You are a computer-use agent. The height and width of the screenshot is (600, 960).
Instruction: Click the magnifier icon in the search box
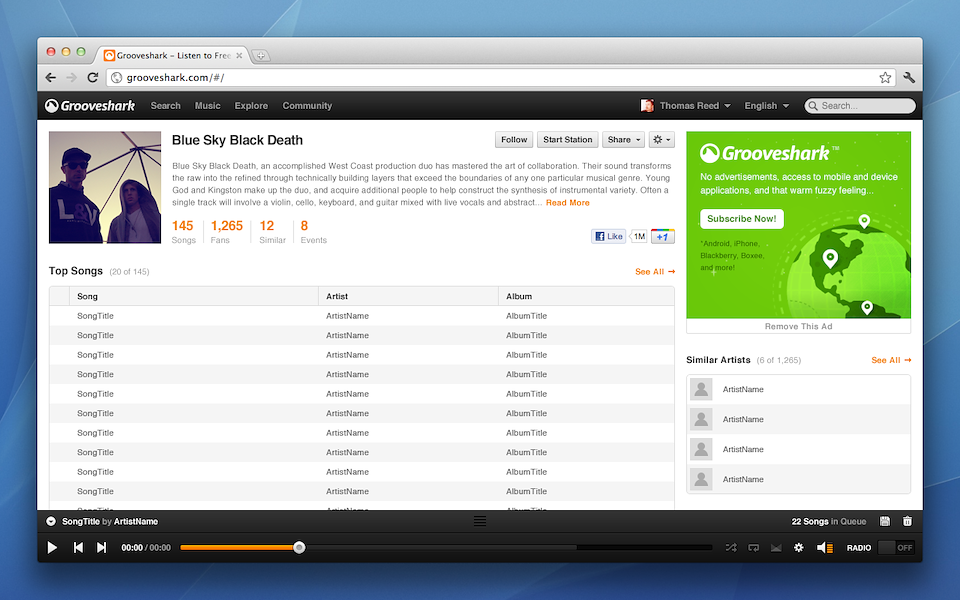click(813, 106)
